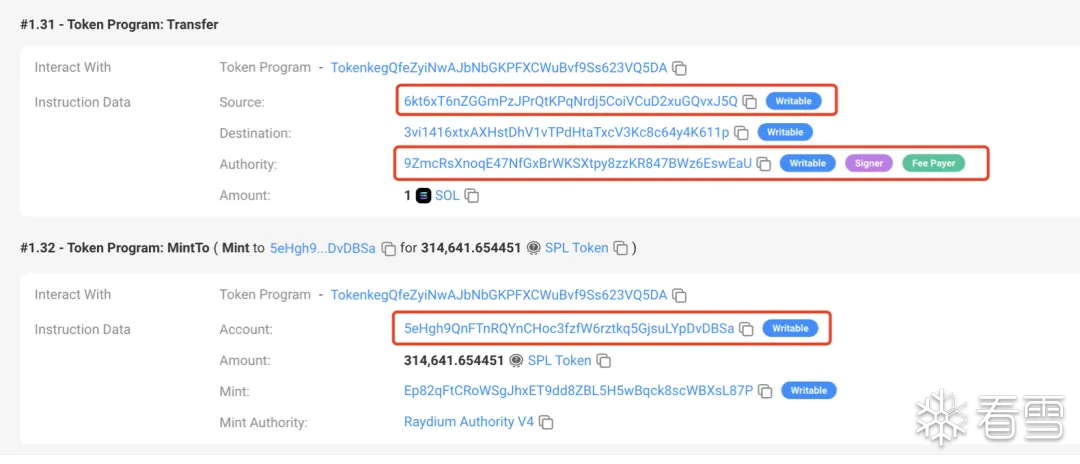Copy the Mint address Ep82qFtC
Screen dimensions: 1080x464
tap(765, 390)
